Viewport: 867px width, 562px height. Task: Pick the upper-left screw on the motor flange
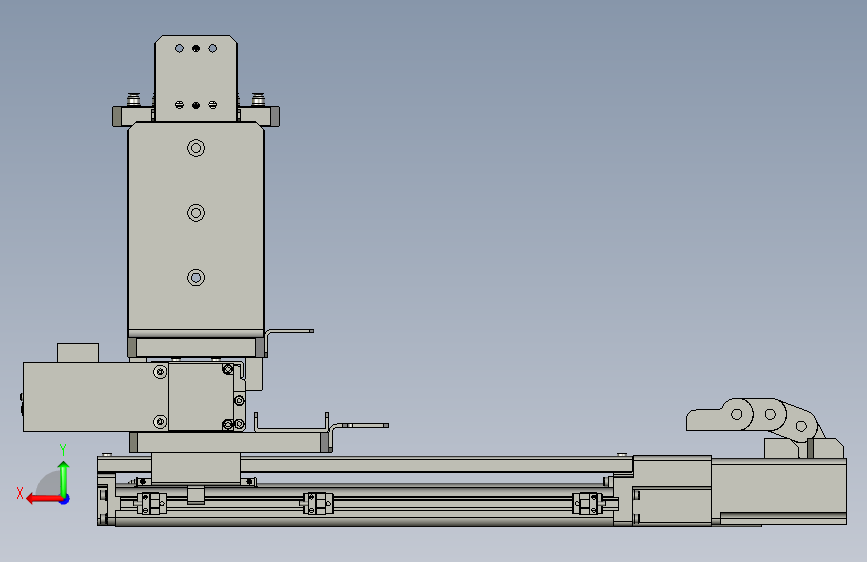(x=160, y=372)
